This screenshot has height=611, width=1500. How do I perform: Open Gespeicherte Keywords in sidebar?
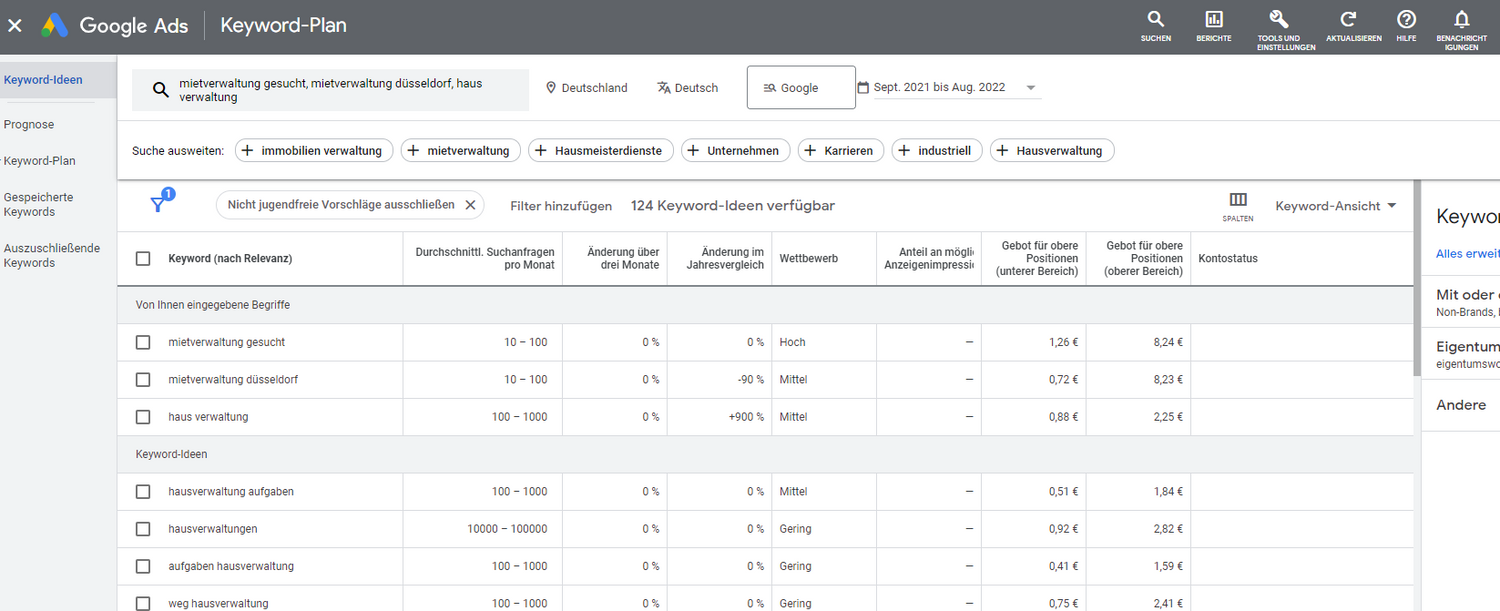pyautogui.click(x=38, y=204)
